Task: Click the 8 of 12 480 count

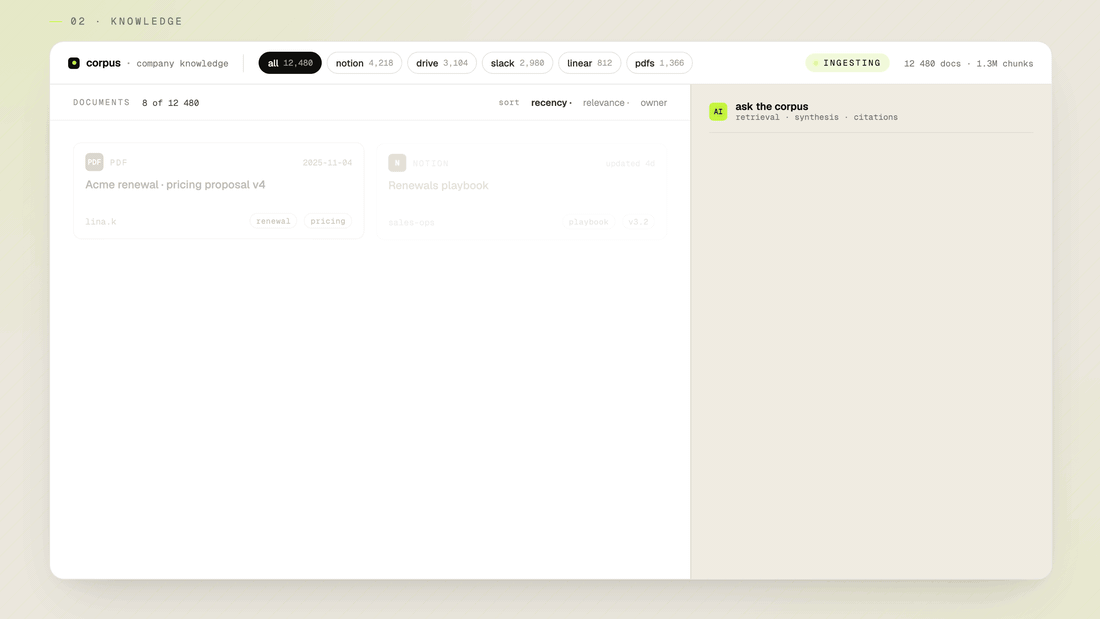Action: 170,103
